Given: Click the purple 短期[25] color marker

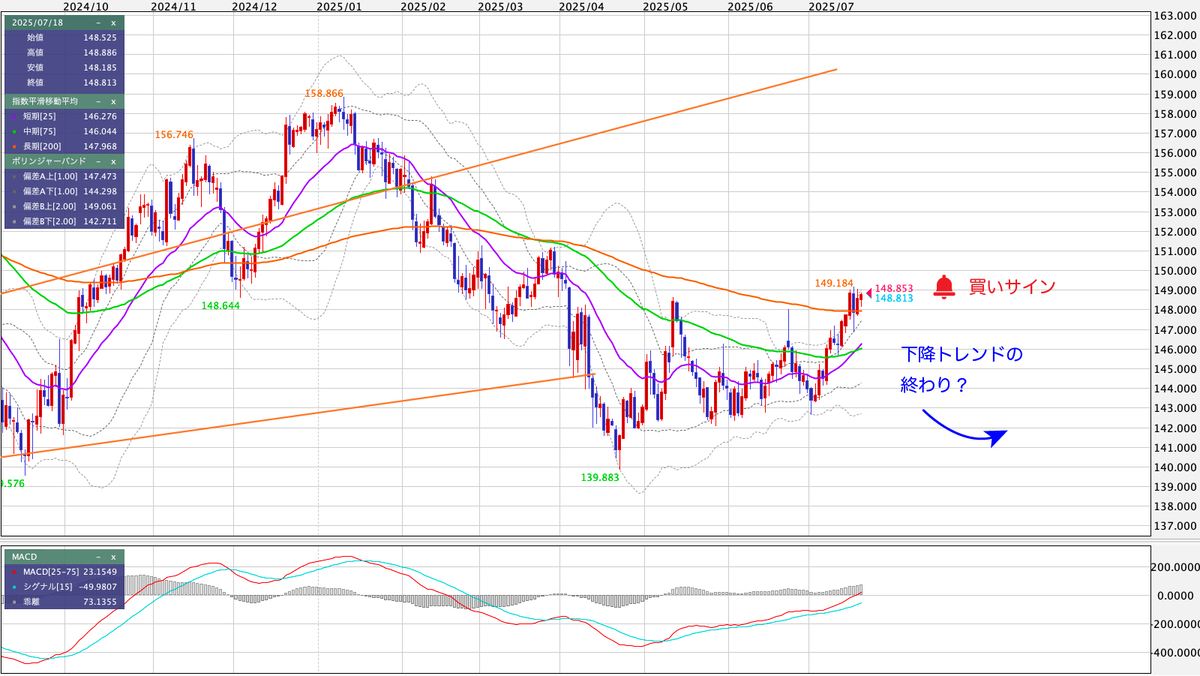Looking at the screenshot, I should click(x=12, y=116).
